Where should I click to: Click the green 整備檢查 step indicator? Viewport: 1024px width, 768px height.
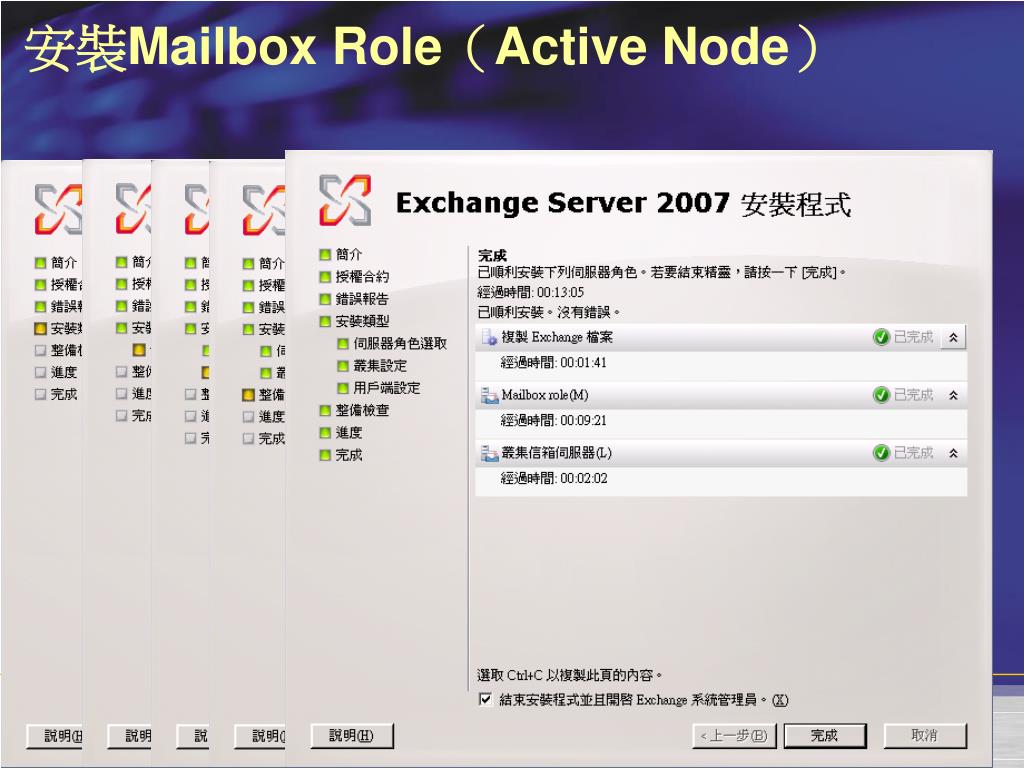(x=325, y=410)
